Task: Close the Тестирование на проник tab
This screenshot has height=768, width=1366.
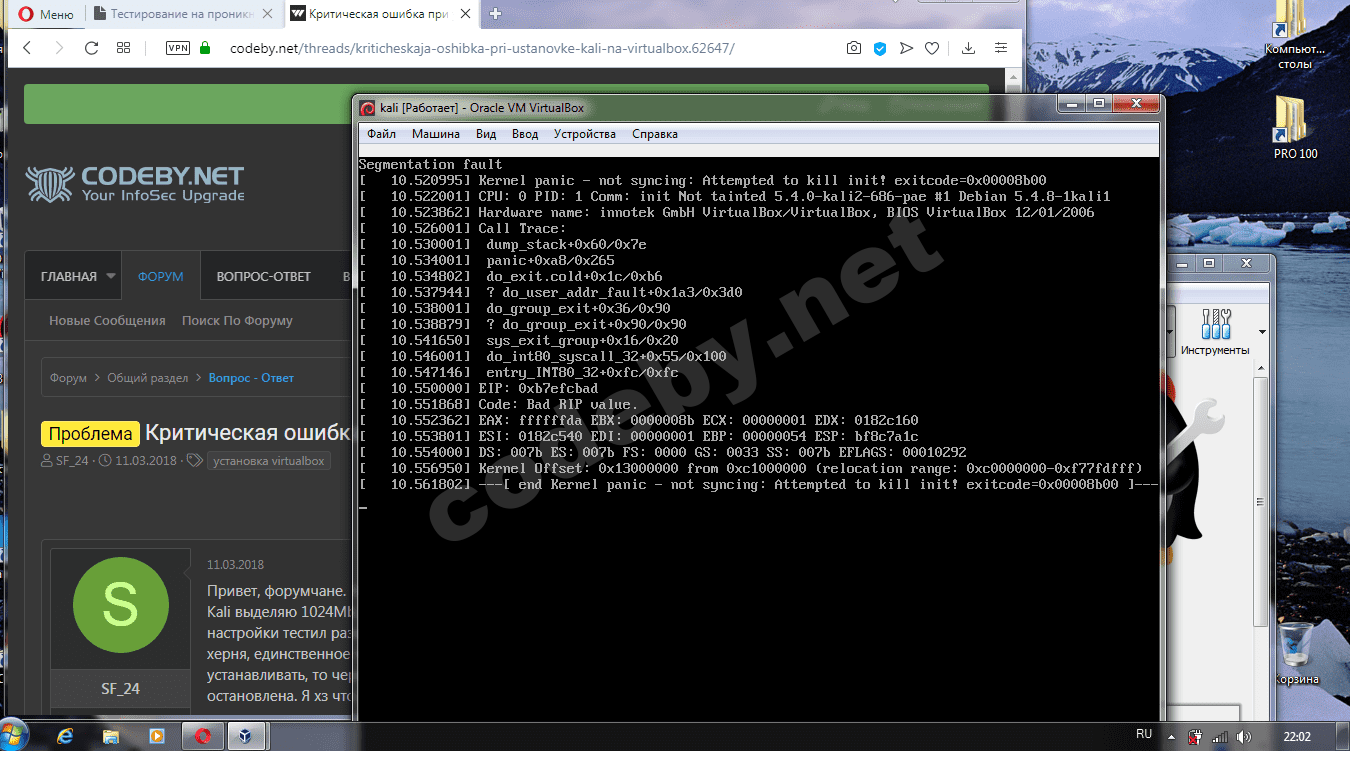Action: [x=270, y=14]
